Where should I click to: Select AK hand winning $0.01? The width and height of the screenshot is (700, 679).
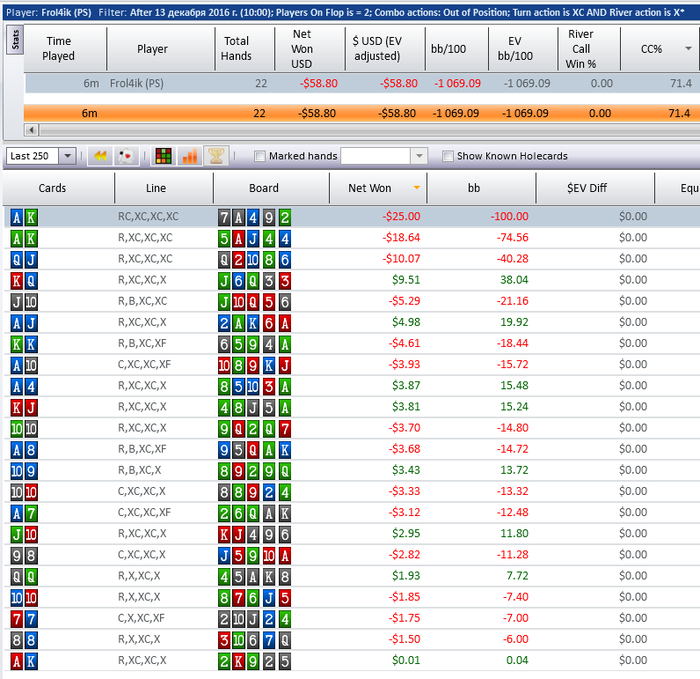point(352,661)
